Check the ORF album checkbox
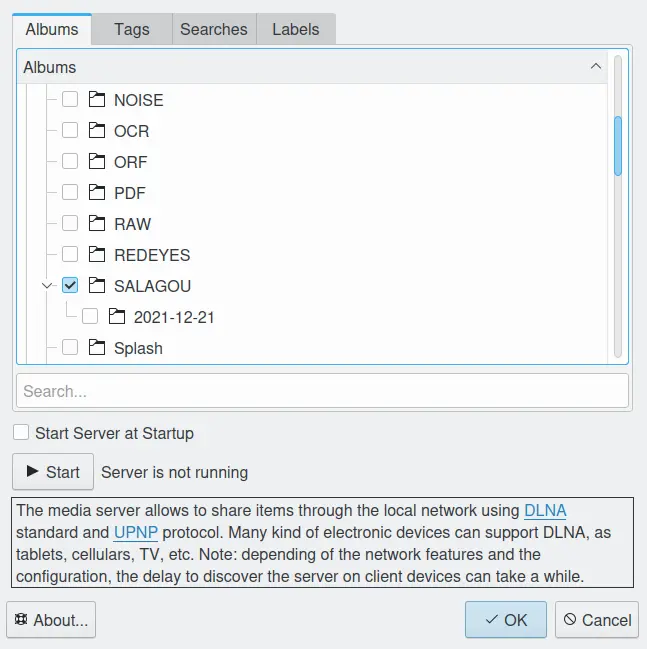This screenshot has height=649, width=647. tap(70, 161)
